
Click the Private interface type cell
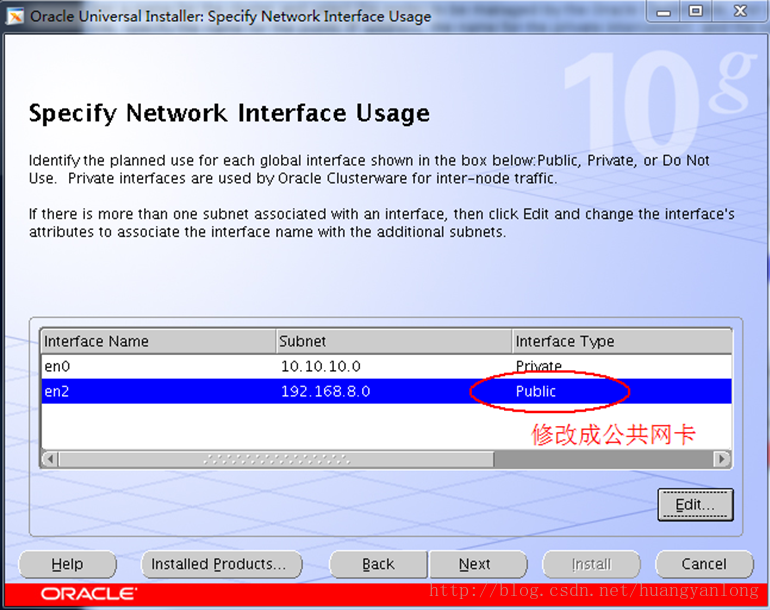pyautogui.click(x=621, y=366)
